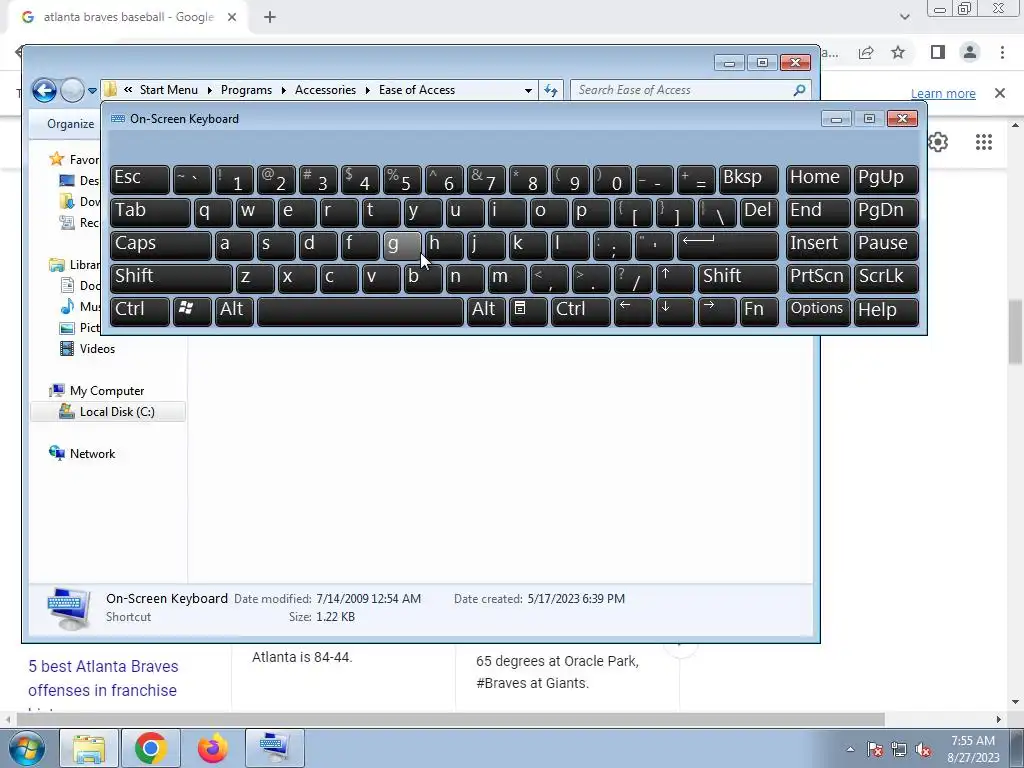Switch to Chrome in the taskbar
Image resolution: width=1024 pixels, height=768 pixels.
coord(150,748)
